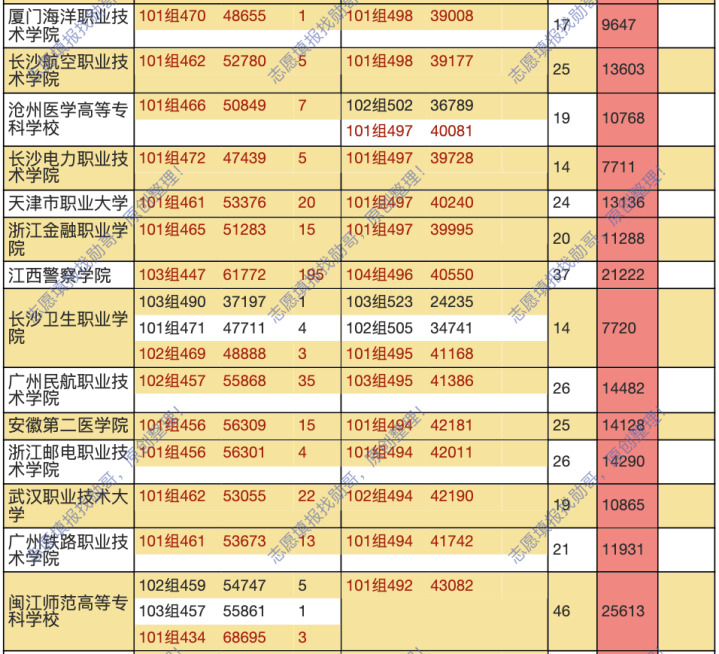Select 浙江邮电职业技术学院 cell
Image resolution: width=719 pixels, height=654 pixels.
tap(68, 461)
